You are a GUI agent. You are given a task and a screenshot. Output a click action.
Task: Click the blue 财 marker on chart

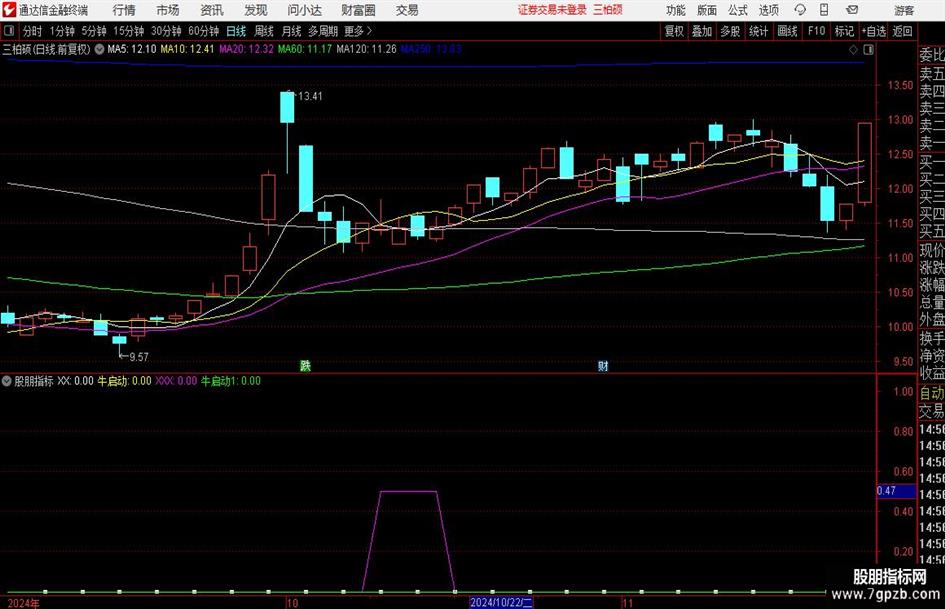coord(603,365)
